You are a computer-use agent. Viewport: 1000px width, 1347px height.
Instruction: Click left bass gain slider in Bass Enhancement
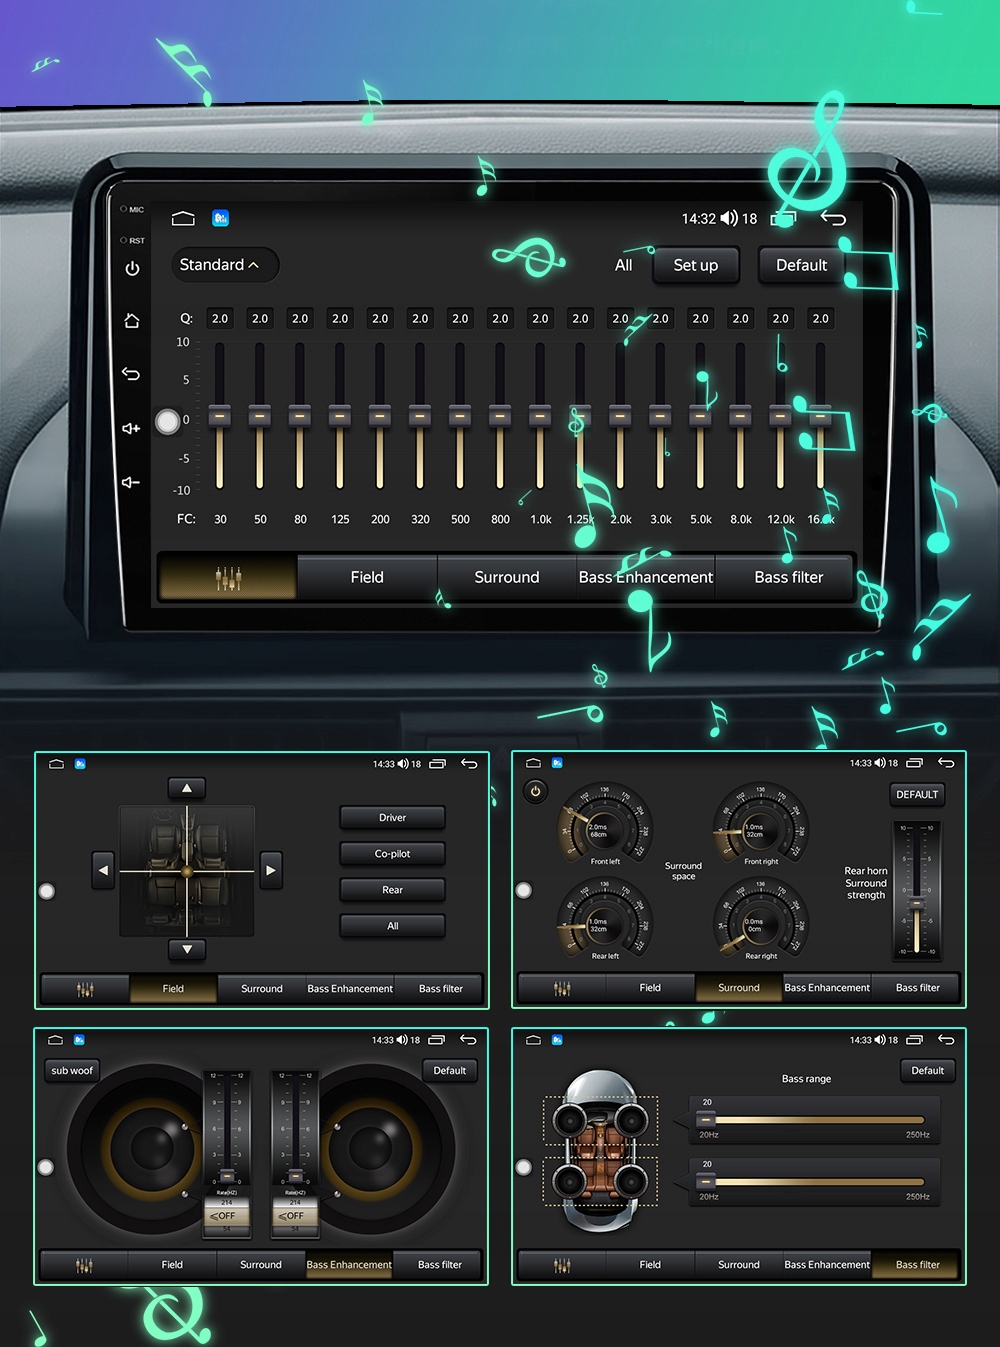pyautogui.click(x=227, y=1130)
